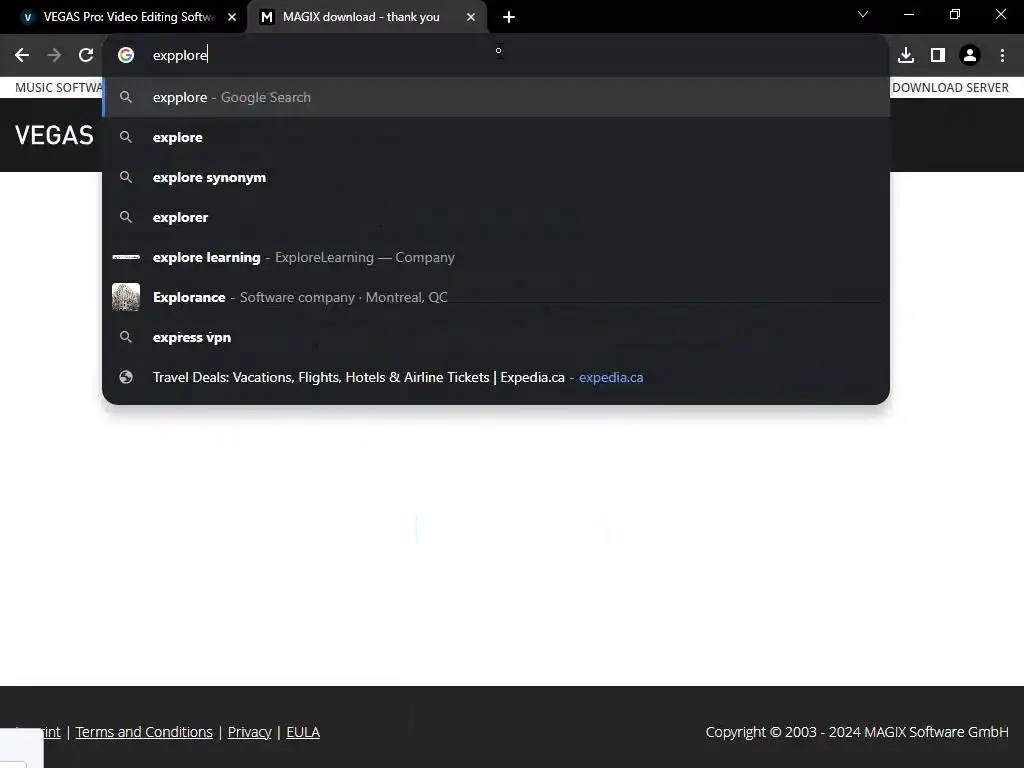Choose the 'explore' suggestion
The height and width of the screenshot is (768, 1024).
(x=496, y=137)
